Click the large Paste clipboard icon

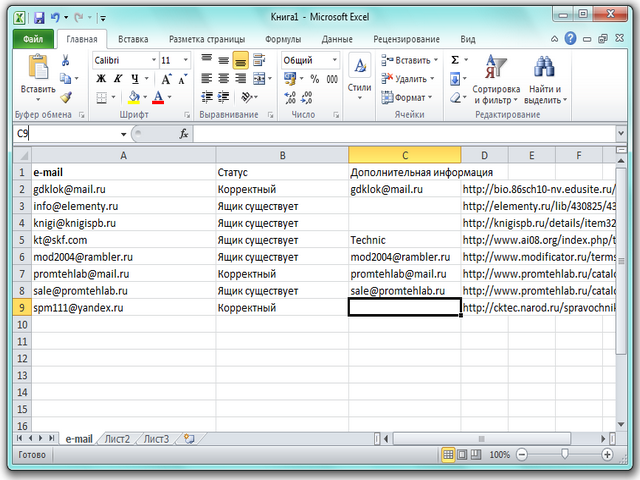(38, 67)
